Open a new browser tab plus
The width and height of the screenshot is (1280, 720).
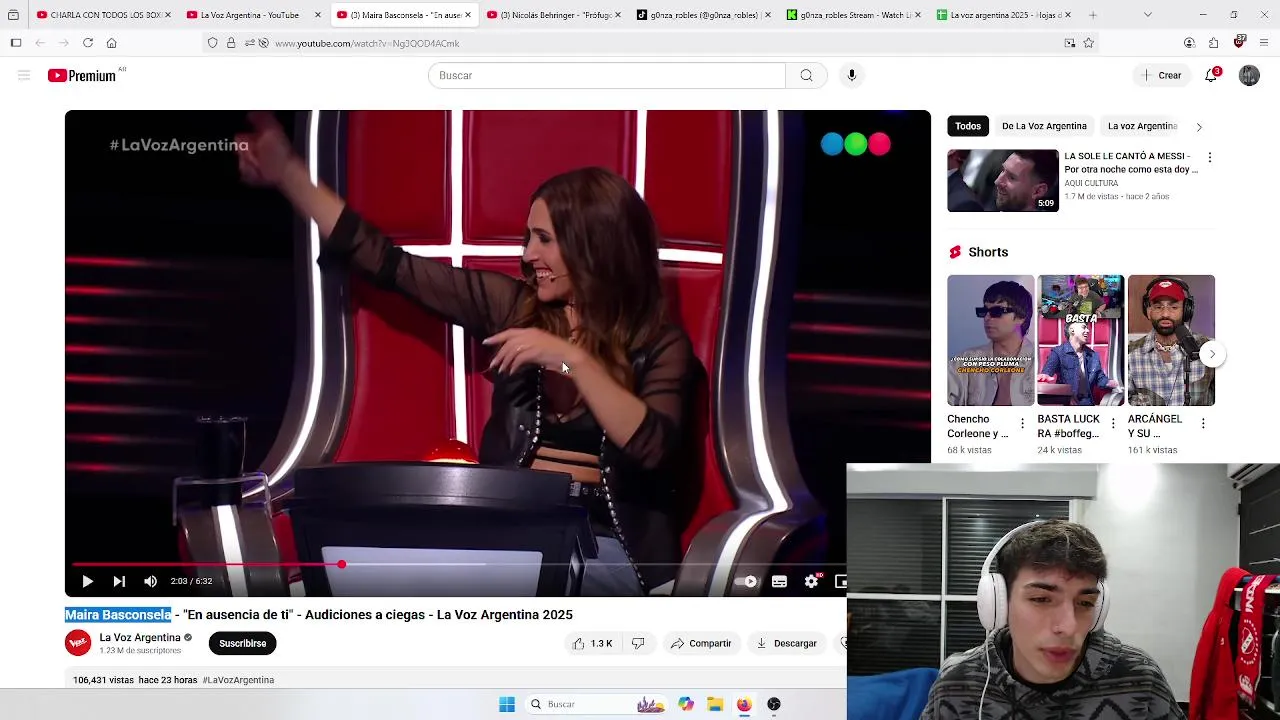click(1092, 15)
